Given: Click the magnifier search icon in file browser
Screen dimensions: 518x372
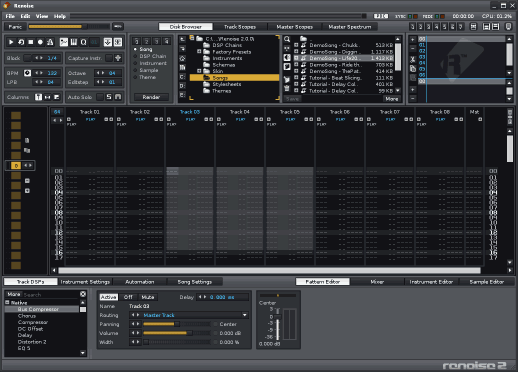Looking at the screenshot, I should (x=287, y=39).
